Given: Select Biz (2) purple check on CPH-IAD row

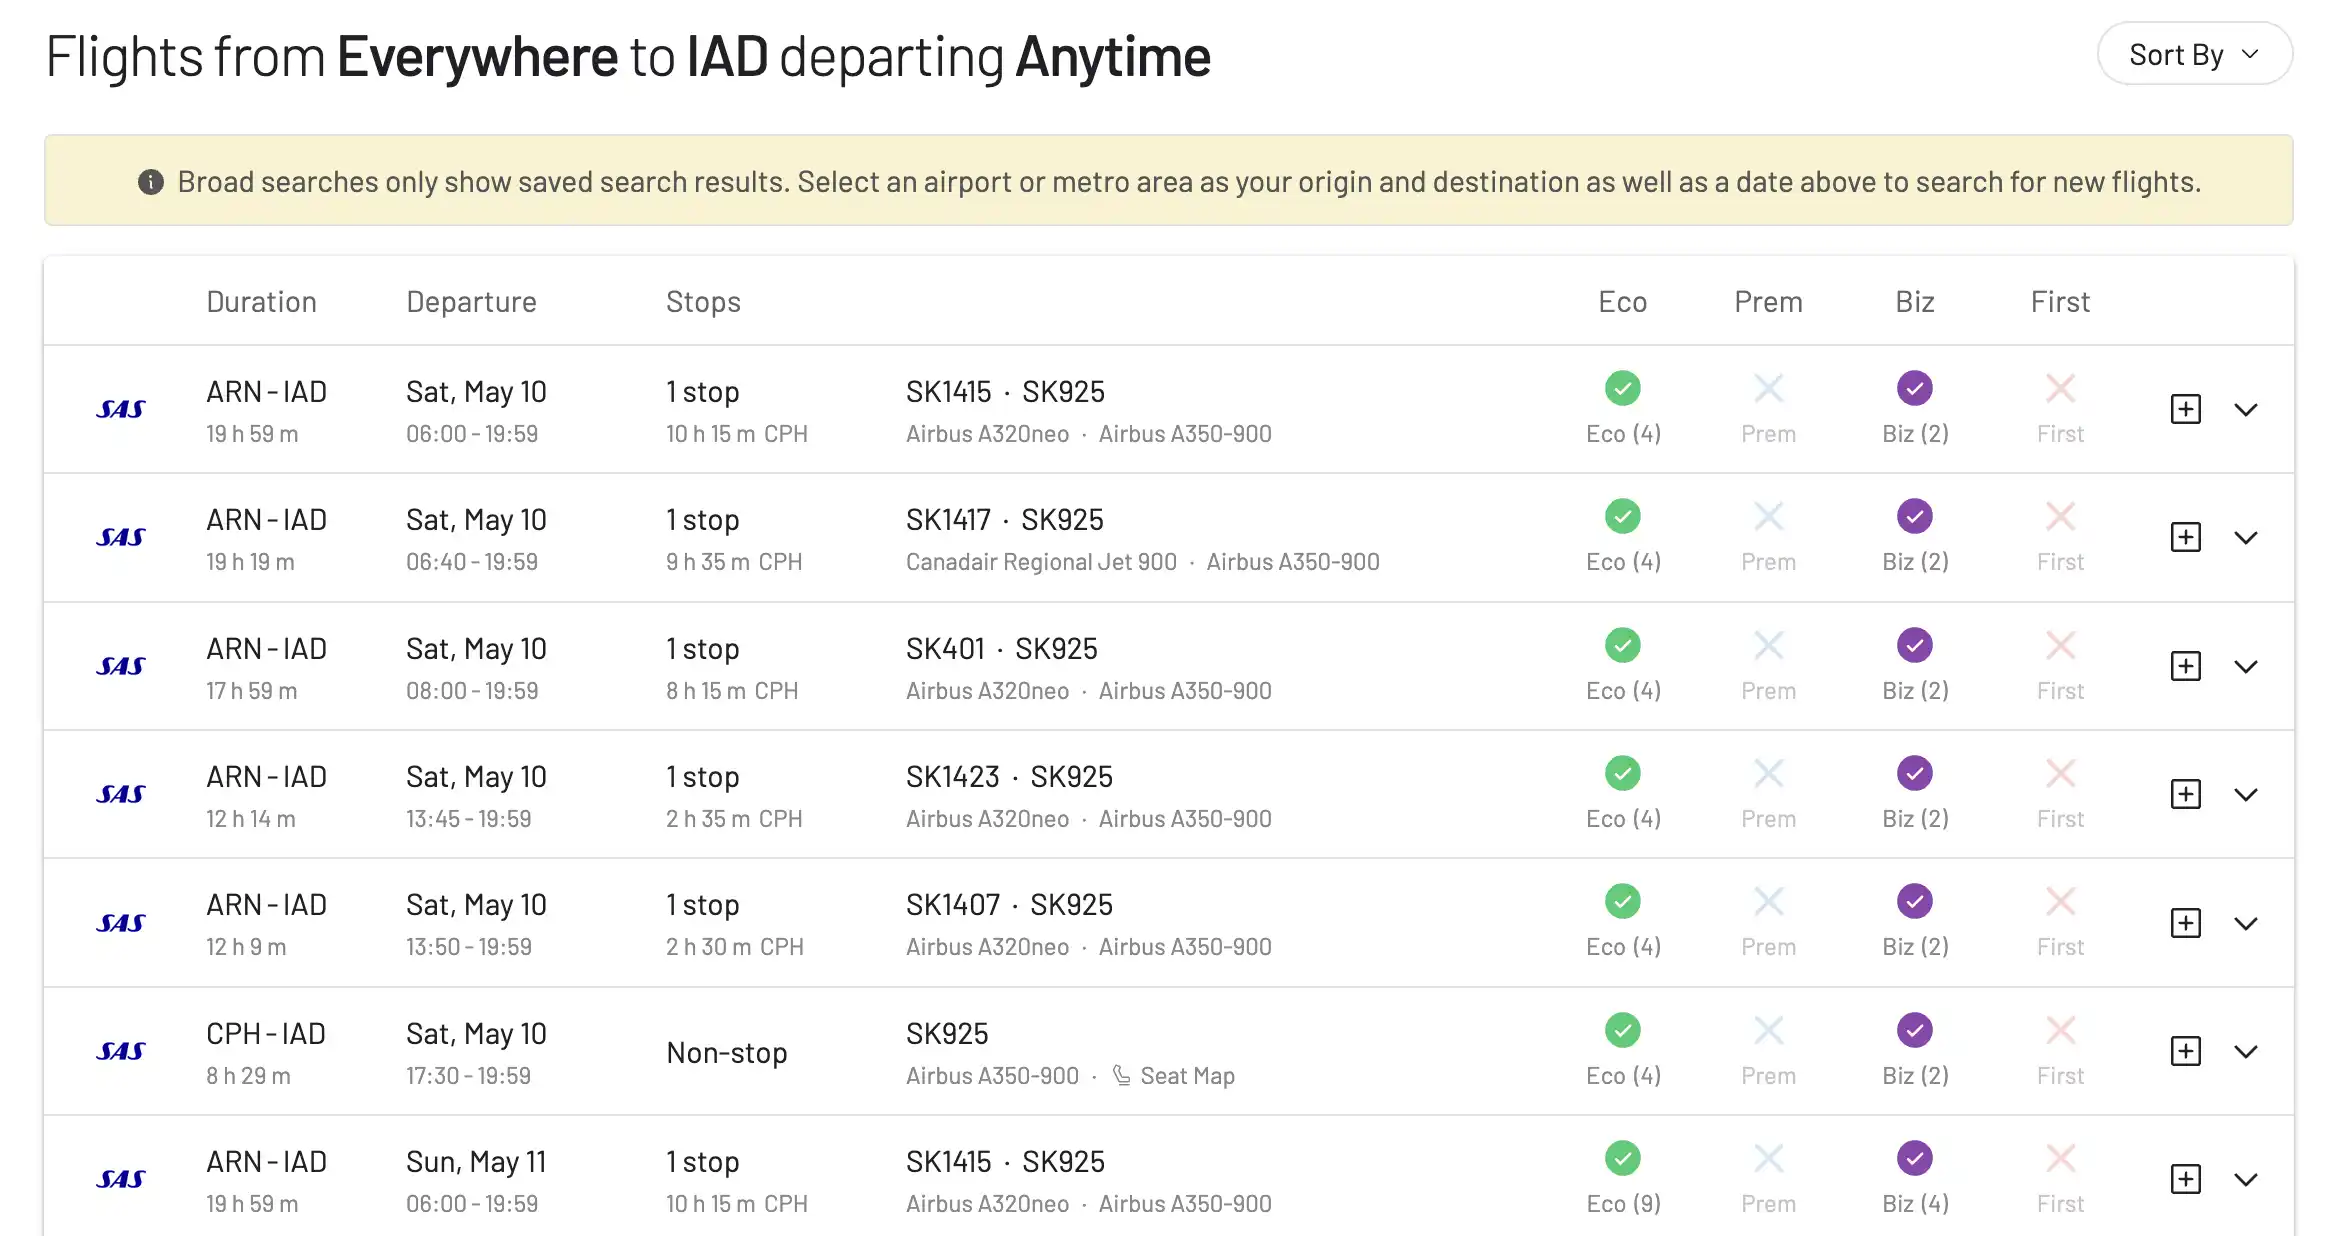Looking at the screenshot, I should coord(1914,1030).
